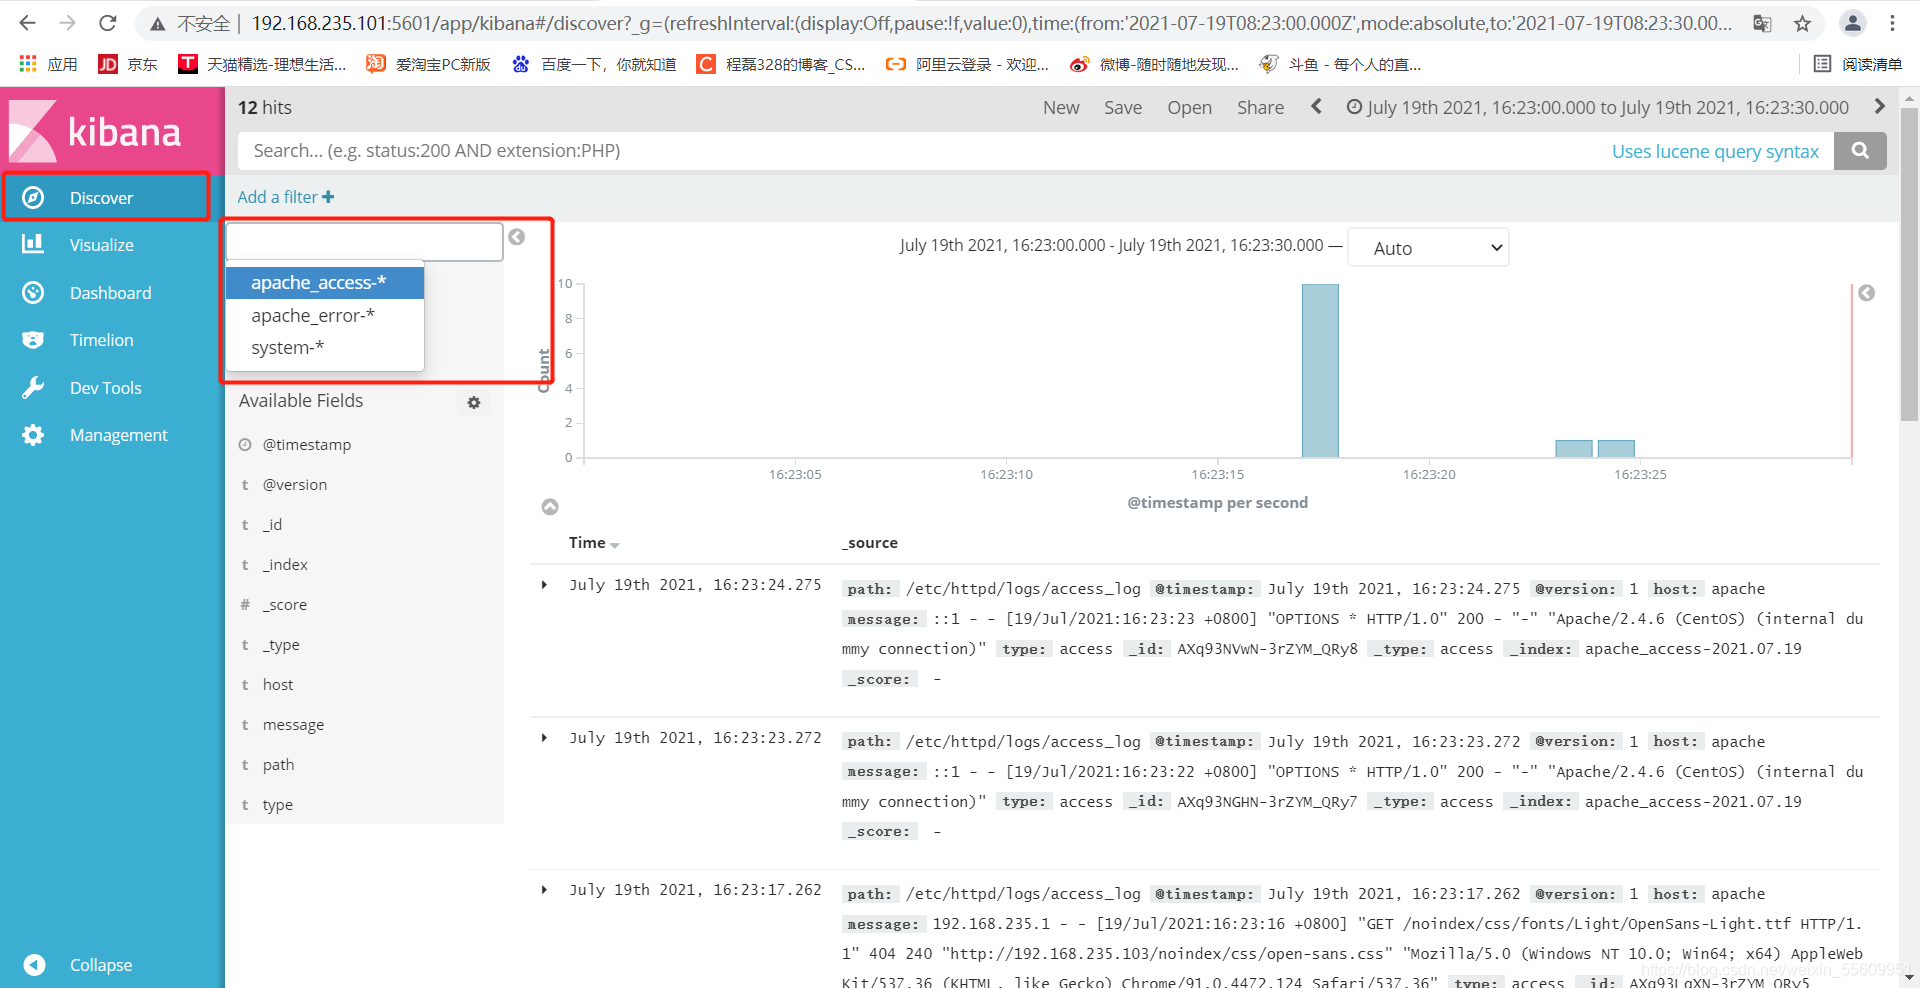Click the Kibana logo
The image size is (1920, 988).
96,131
